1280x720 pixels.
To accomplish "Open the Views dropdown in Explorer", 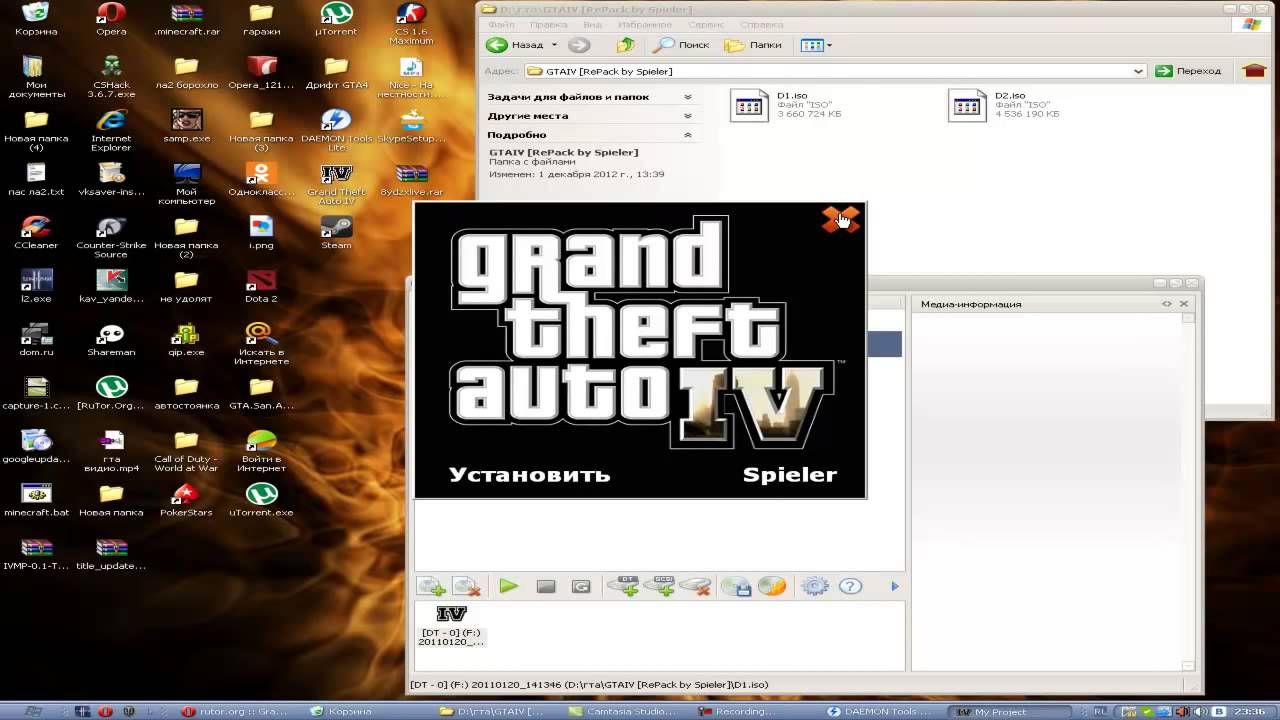I will [x=816, y=45].
